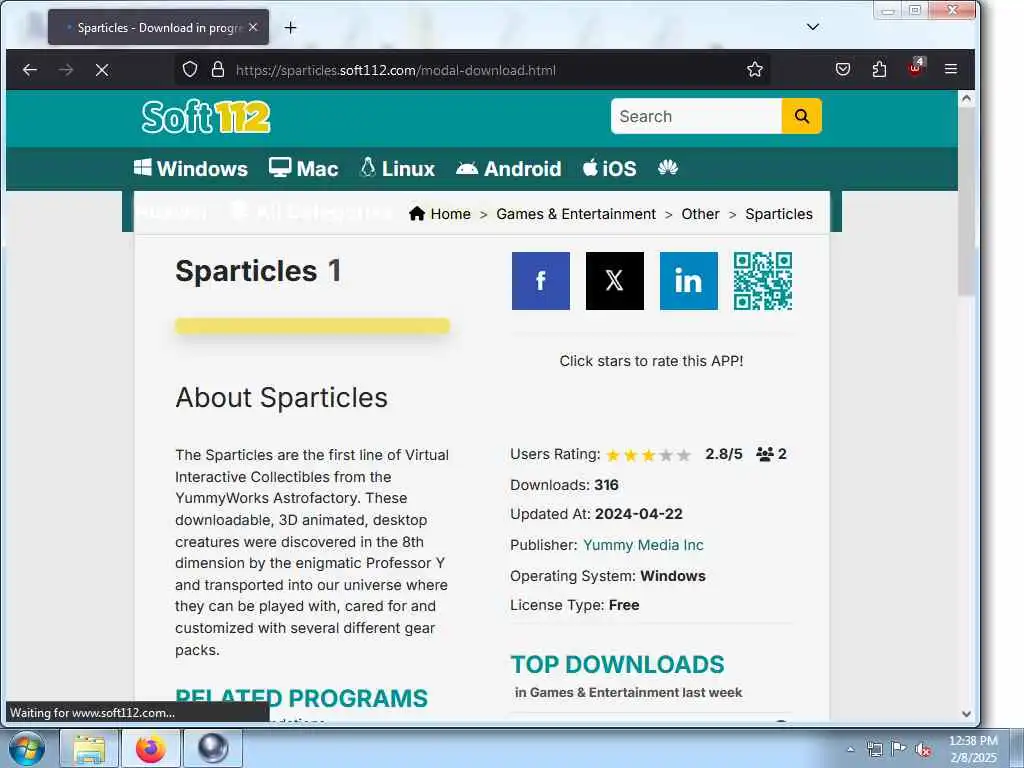Click the Downloads: 316 text
The image size is (1024, 768).
tap(564, 485)
